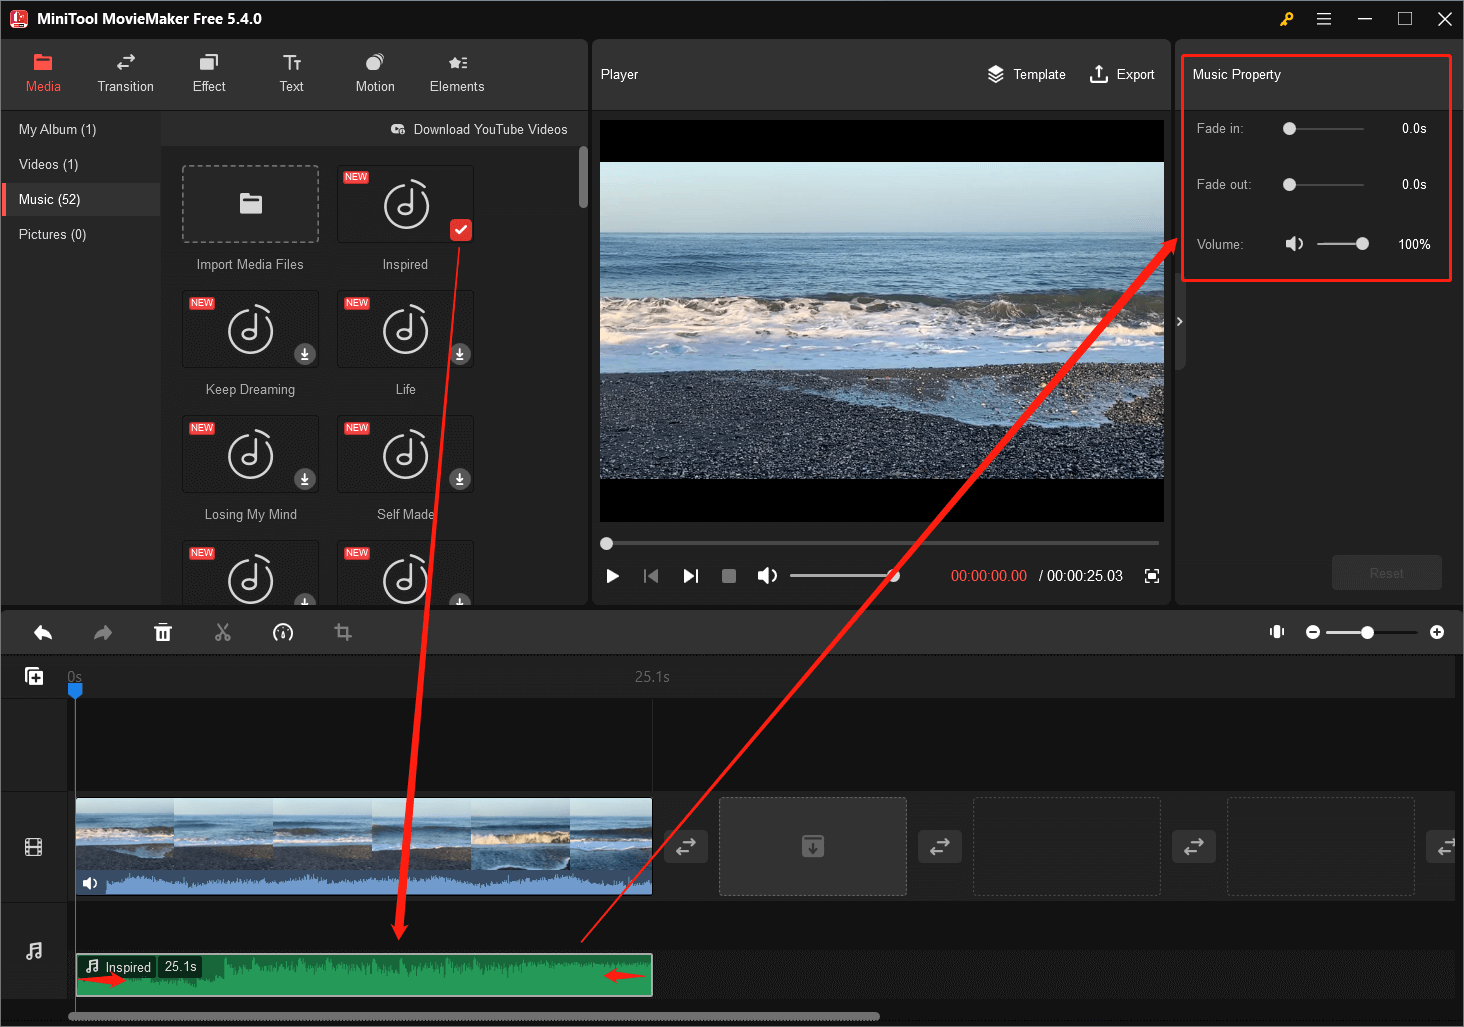Zoom in the timeline
This screenshot has width=1464, height=1027.
1437,632
